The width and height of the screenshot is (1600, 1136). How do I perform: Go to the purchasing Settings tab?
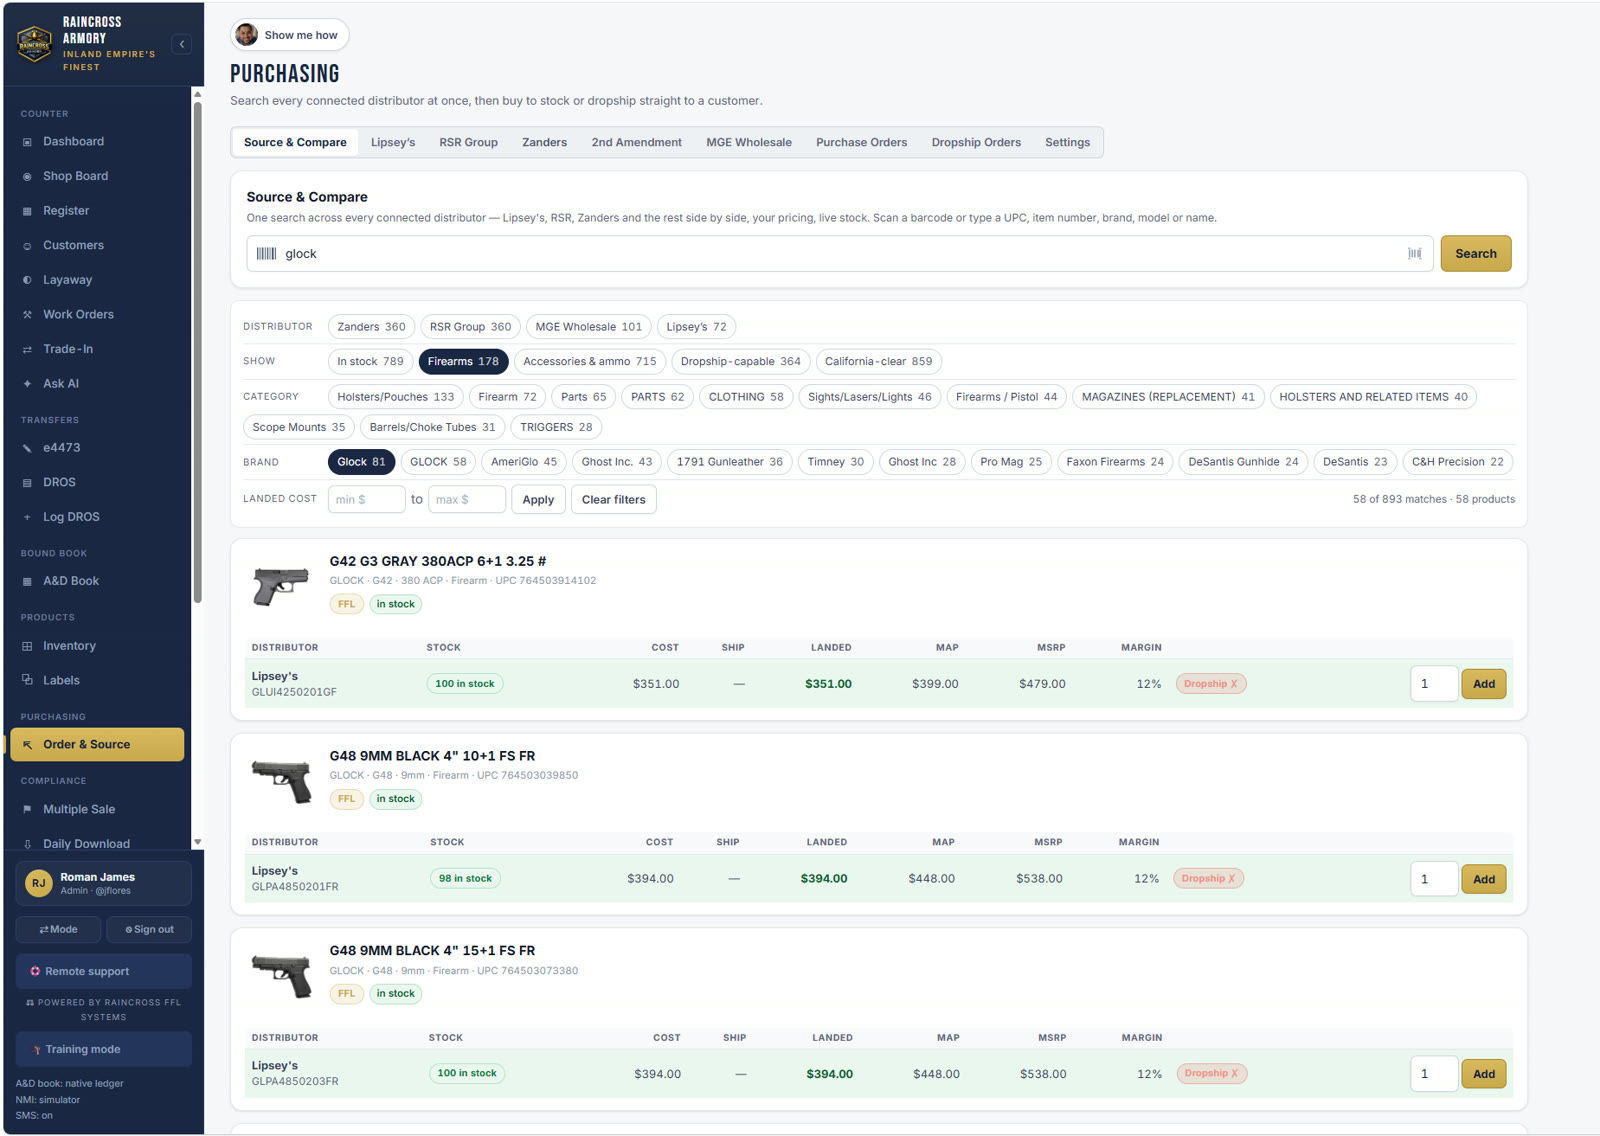[x=1067, y=142]
